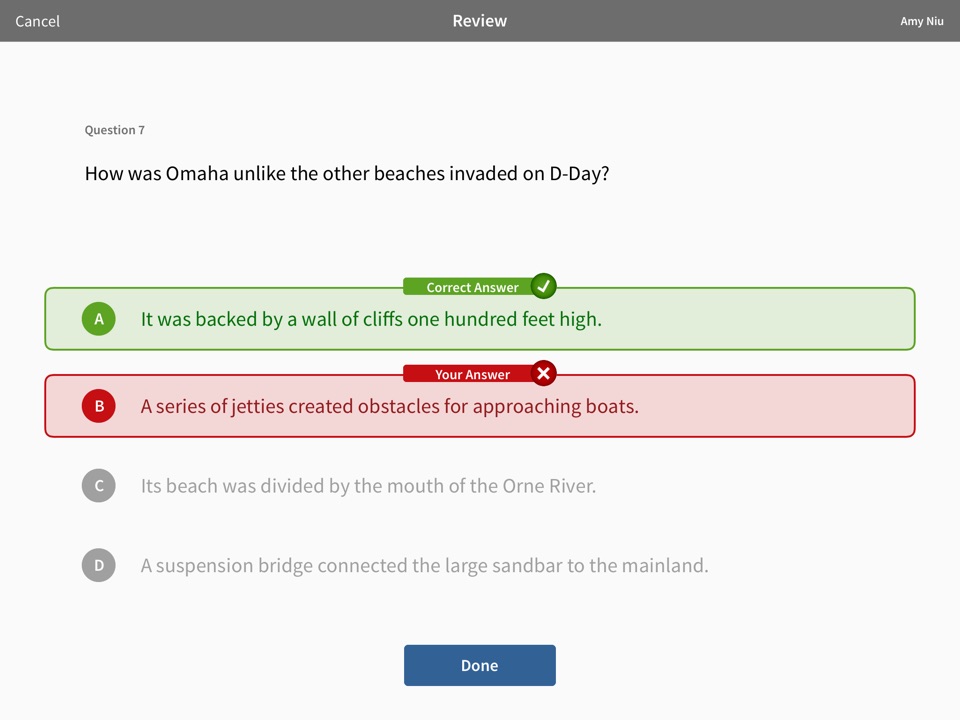The height and width of the screenshot is (720, 960).
Task: Select the green A circle option
Action: (99, 319)
